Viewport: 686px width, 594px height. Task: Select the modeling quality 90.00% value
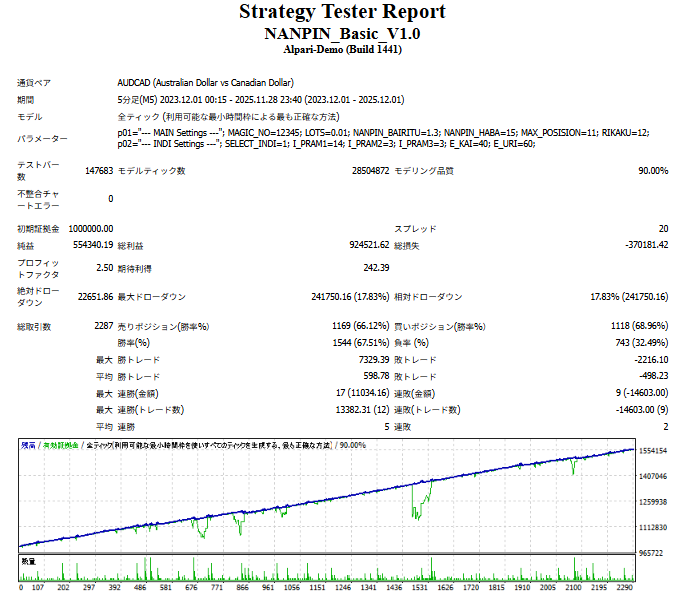coord(652,171)
